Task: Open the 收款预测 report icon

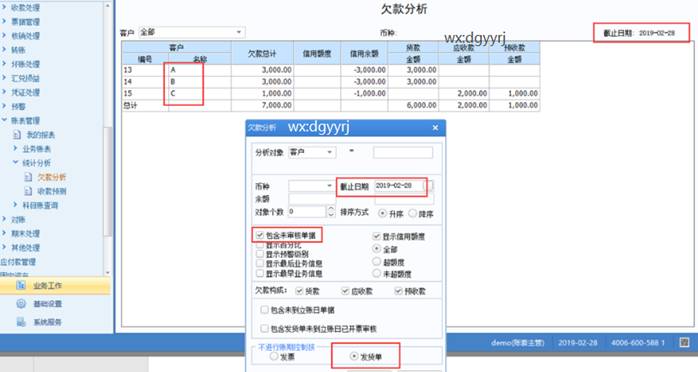Action: (28, 191)
